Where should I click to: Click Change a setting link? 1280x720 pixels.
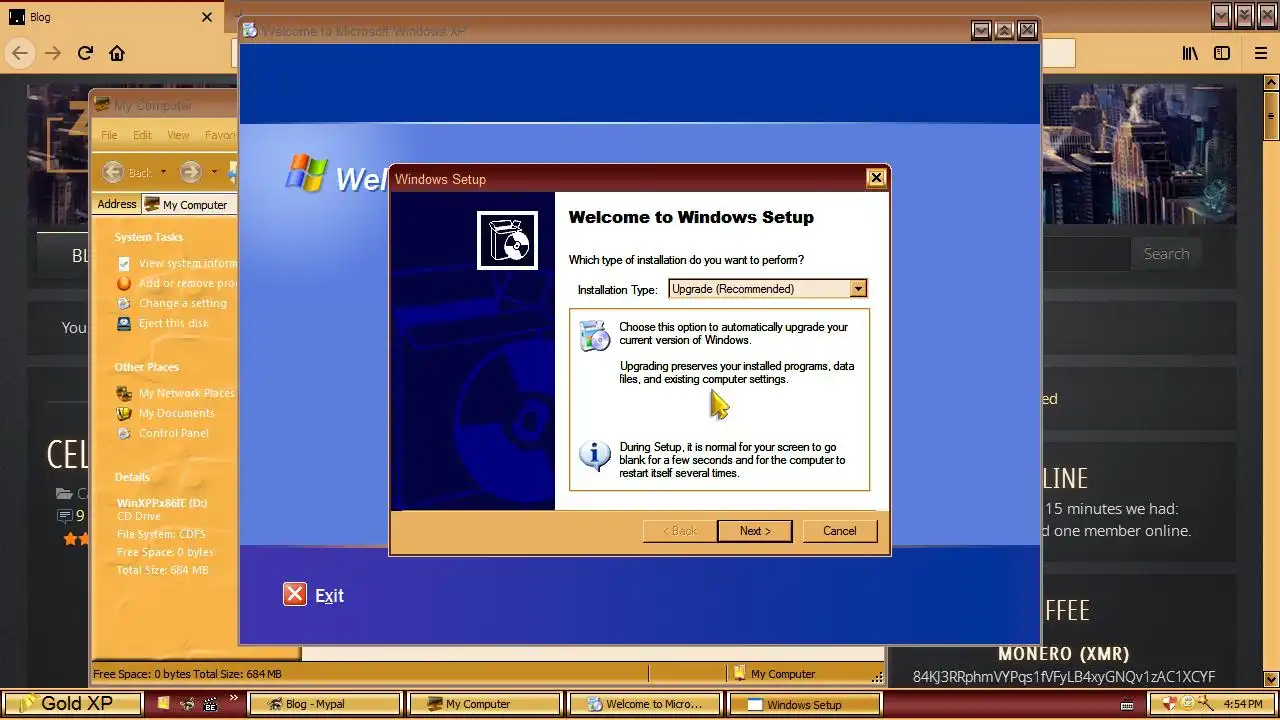pos(183,303)
